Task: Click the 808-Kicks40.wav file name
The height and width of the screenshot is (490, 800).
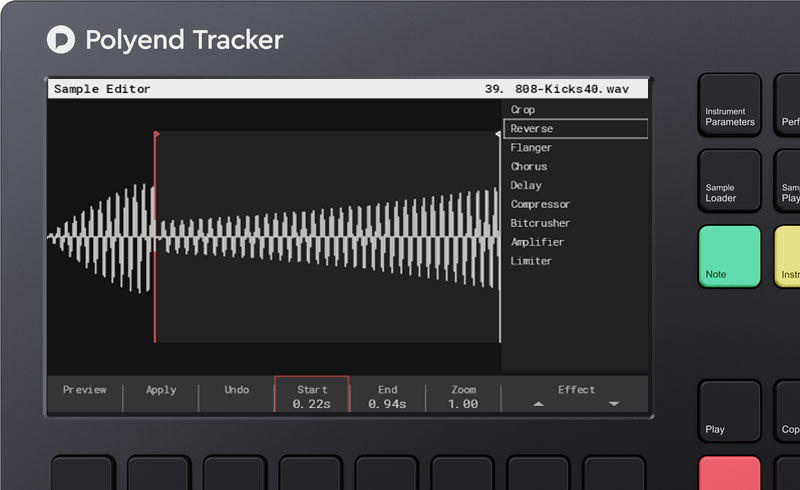Action: tap(571, 89)
